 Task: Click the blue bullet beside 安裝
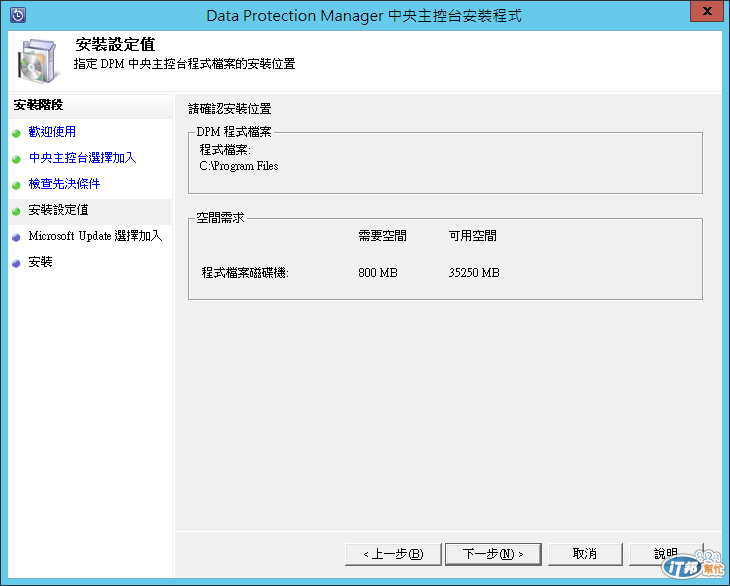point(16,263)
